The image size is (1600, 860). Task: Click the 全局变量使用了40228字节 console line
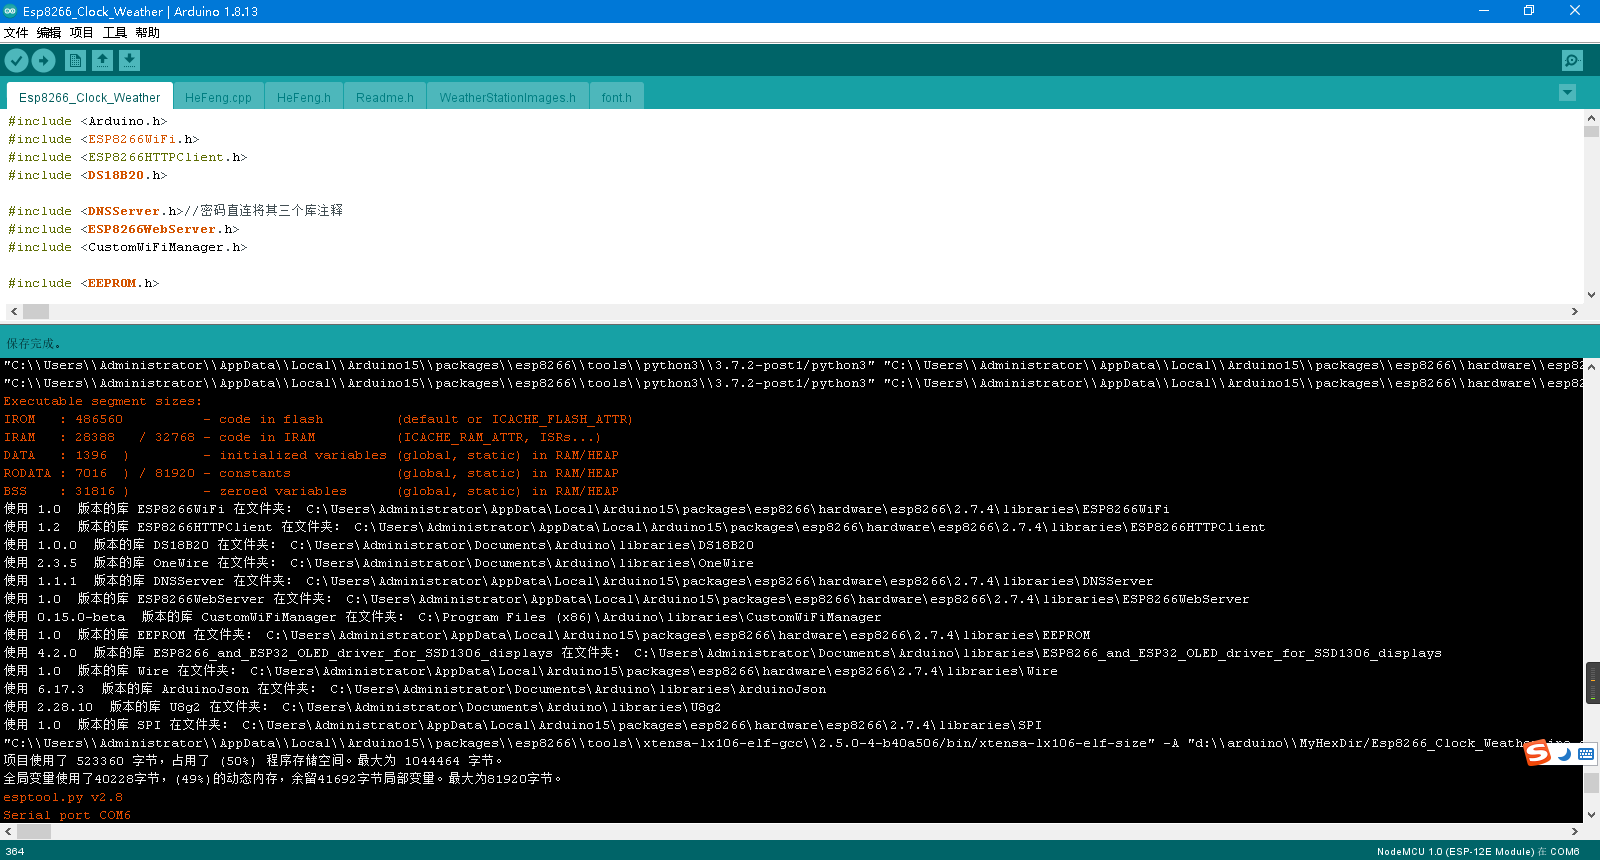tap(283, 779)
